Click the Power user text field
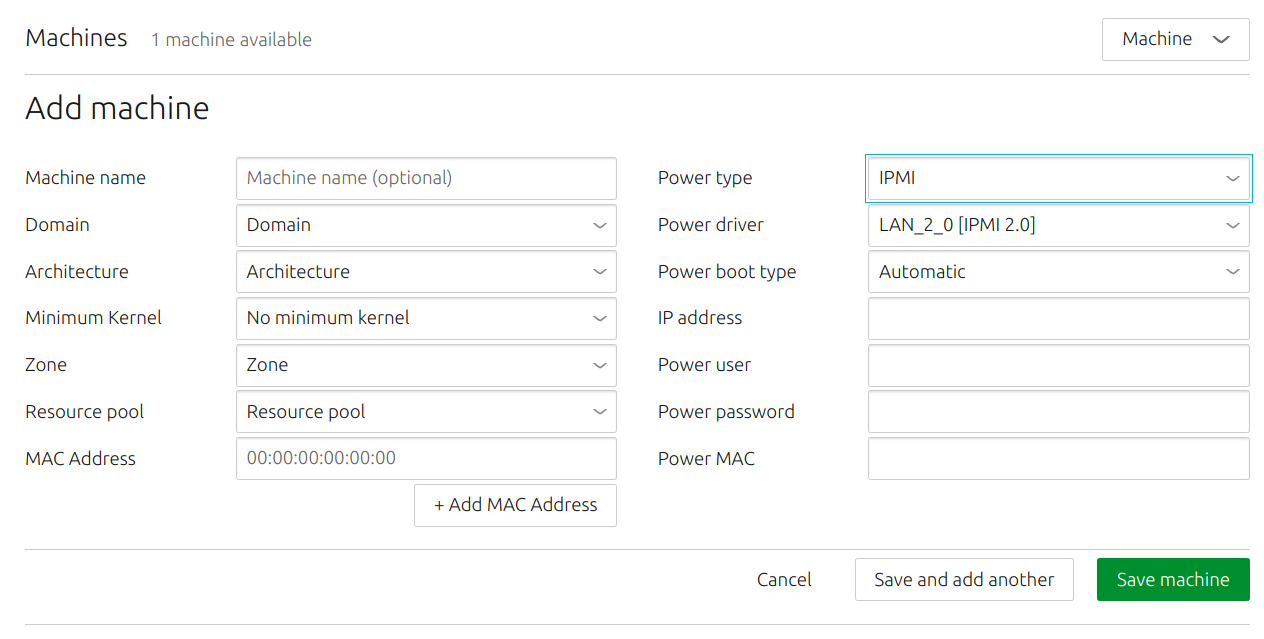 point(1059,365)
